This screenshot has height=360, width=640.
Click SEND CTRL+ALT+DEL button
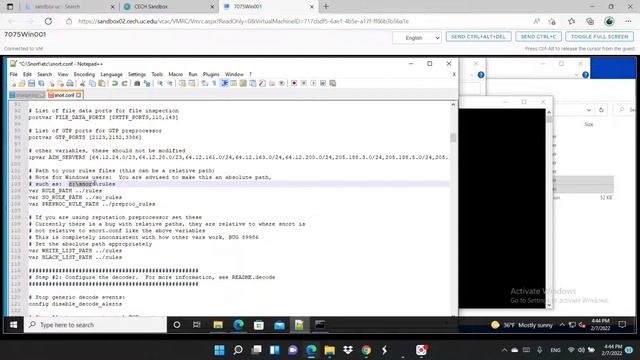[x=478, y=37]
